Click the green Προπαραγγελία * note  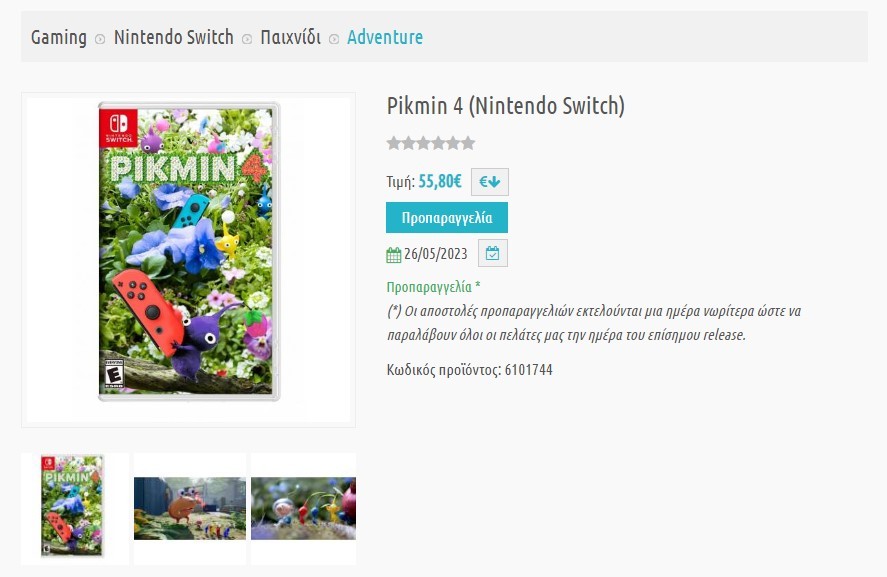[x=434, y=286]
